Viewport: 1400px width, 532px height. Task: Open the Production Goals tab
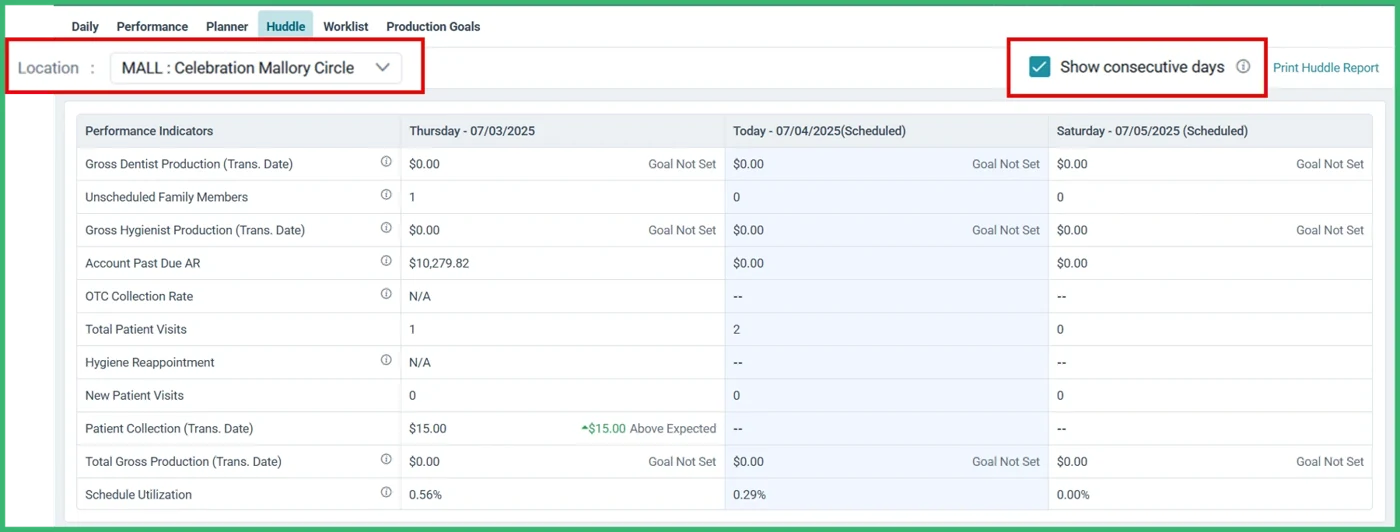coord(433,27)
